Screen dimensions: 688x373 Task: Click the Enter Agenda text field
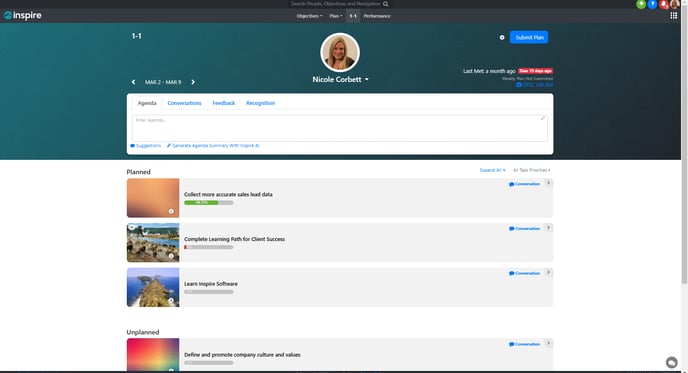pyautogui.click(x=340, y=128)
